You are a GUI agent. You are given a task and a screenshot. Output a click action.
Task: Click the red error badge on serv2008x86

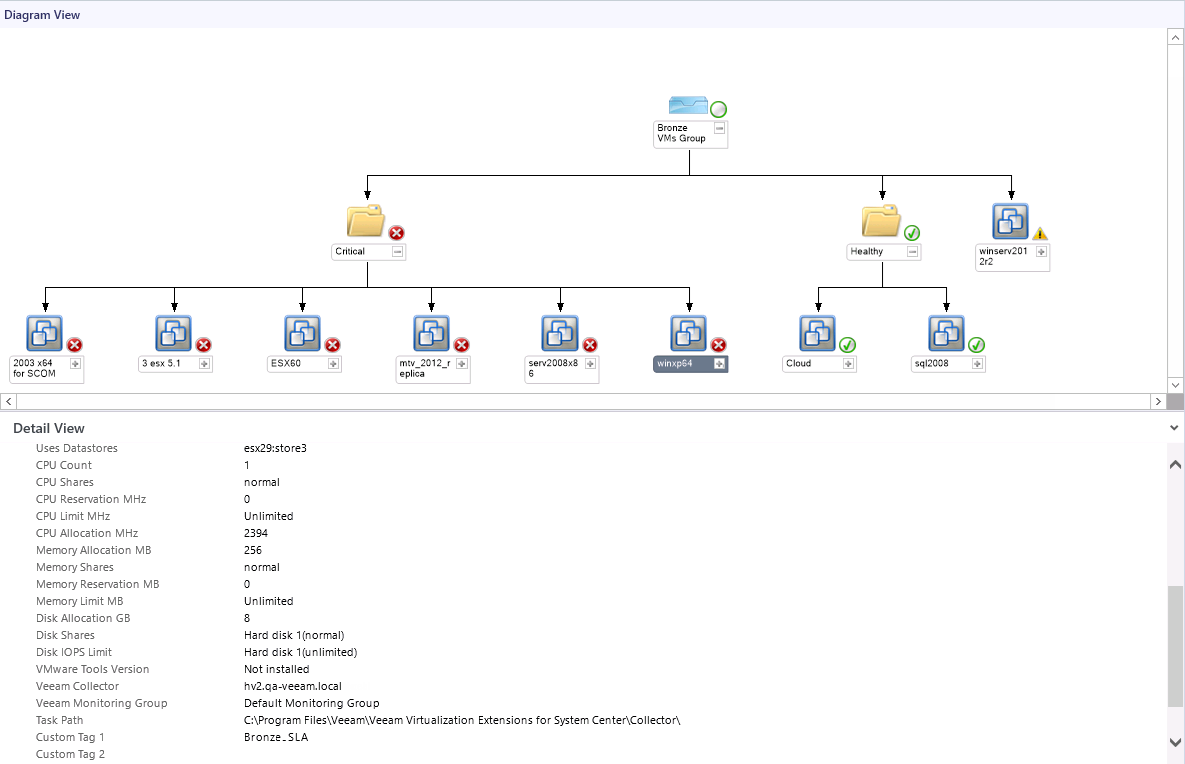click(x=590, y=345)
